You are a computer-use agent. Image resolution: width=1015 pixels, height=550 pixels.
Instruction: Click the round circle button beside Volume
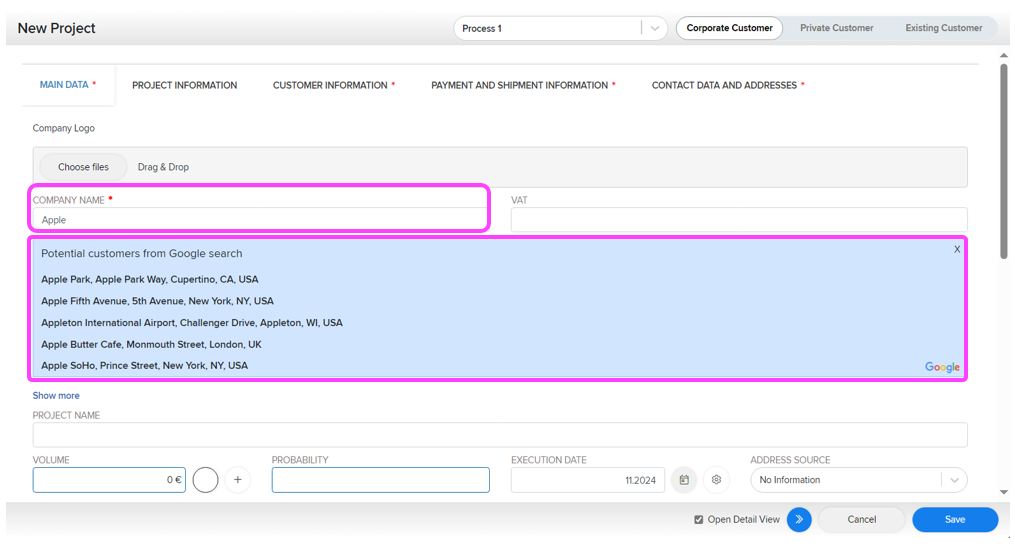coord(205,480)
